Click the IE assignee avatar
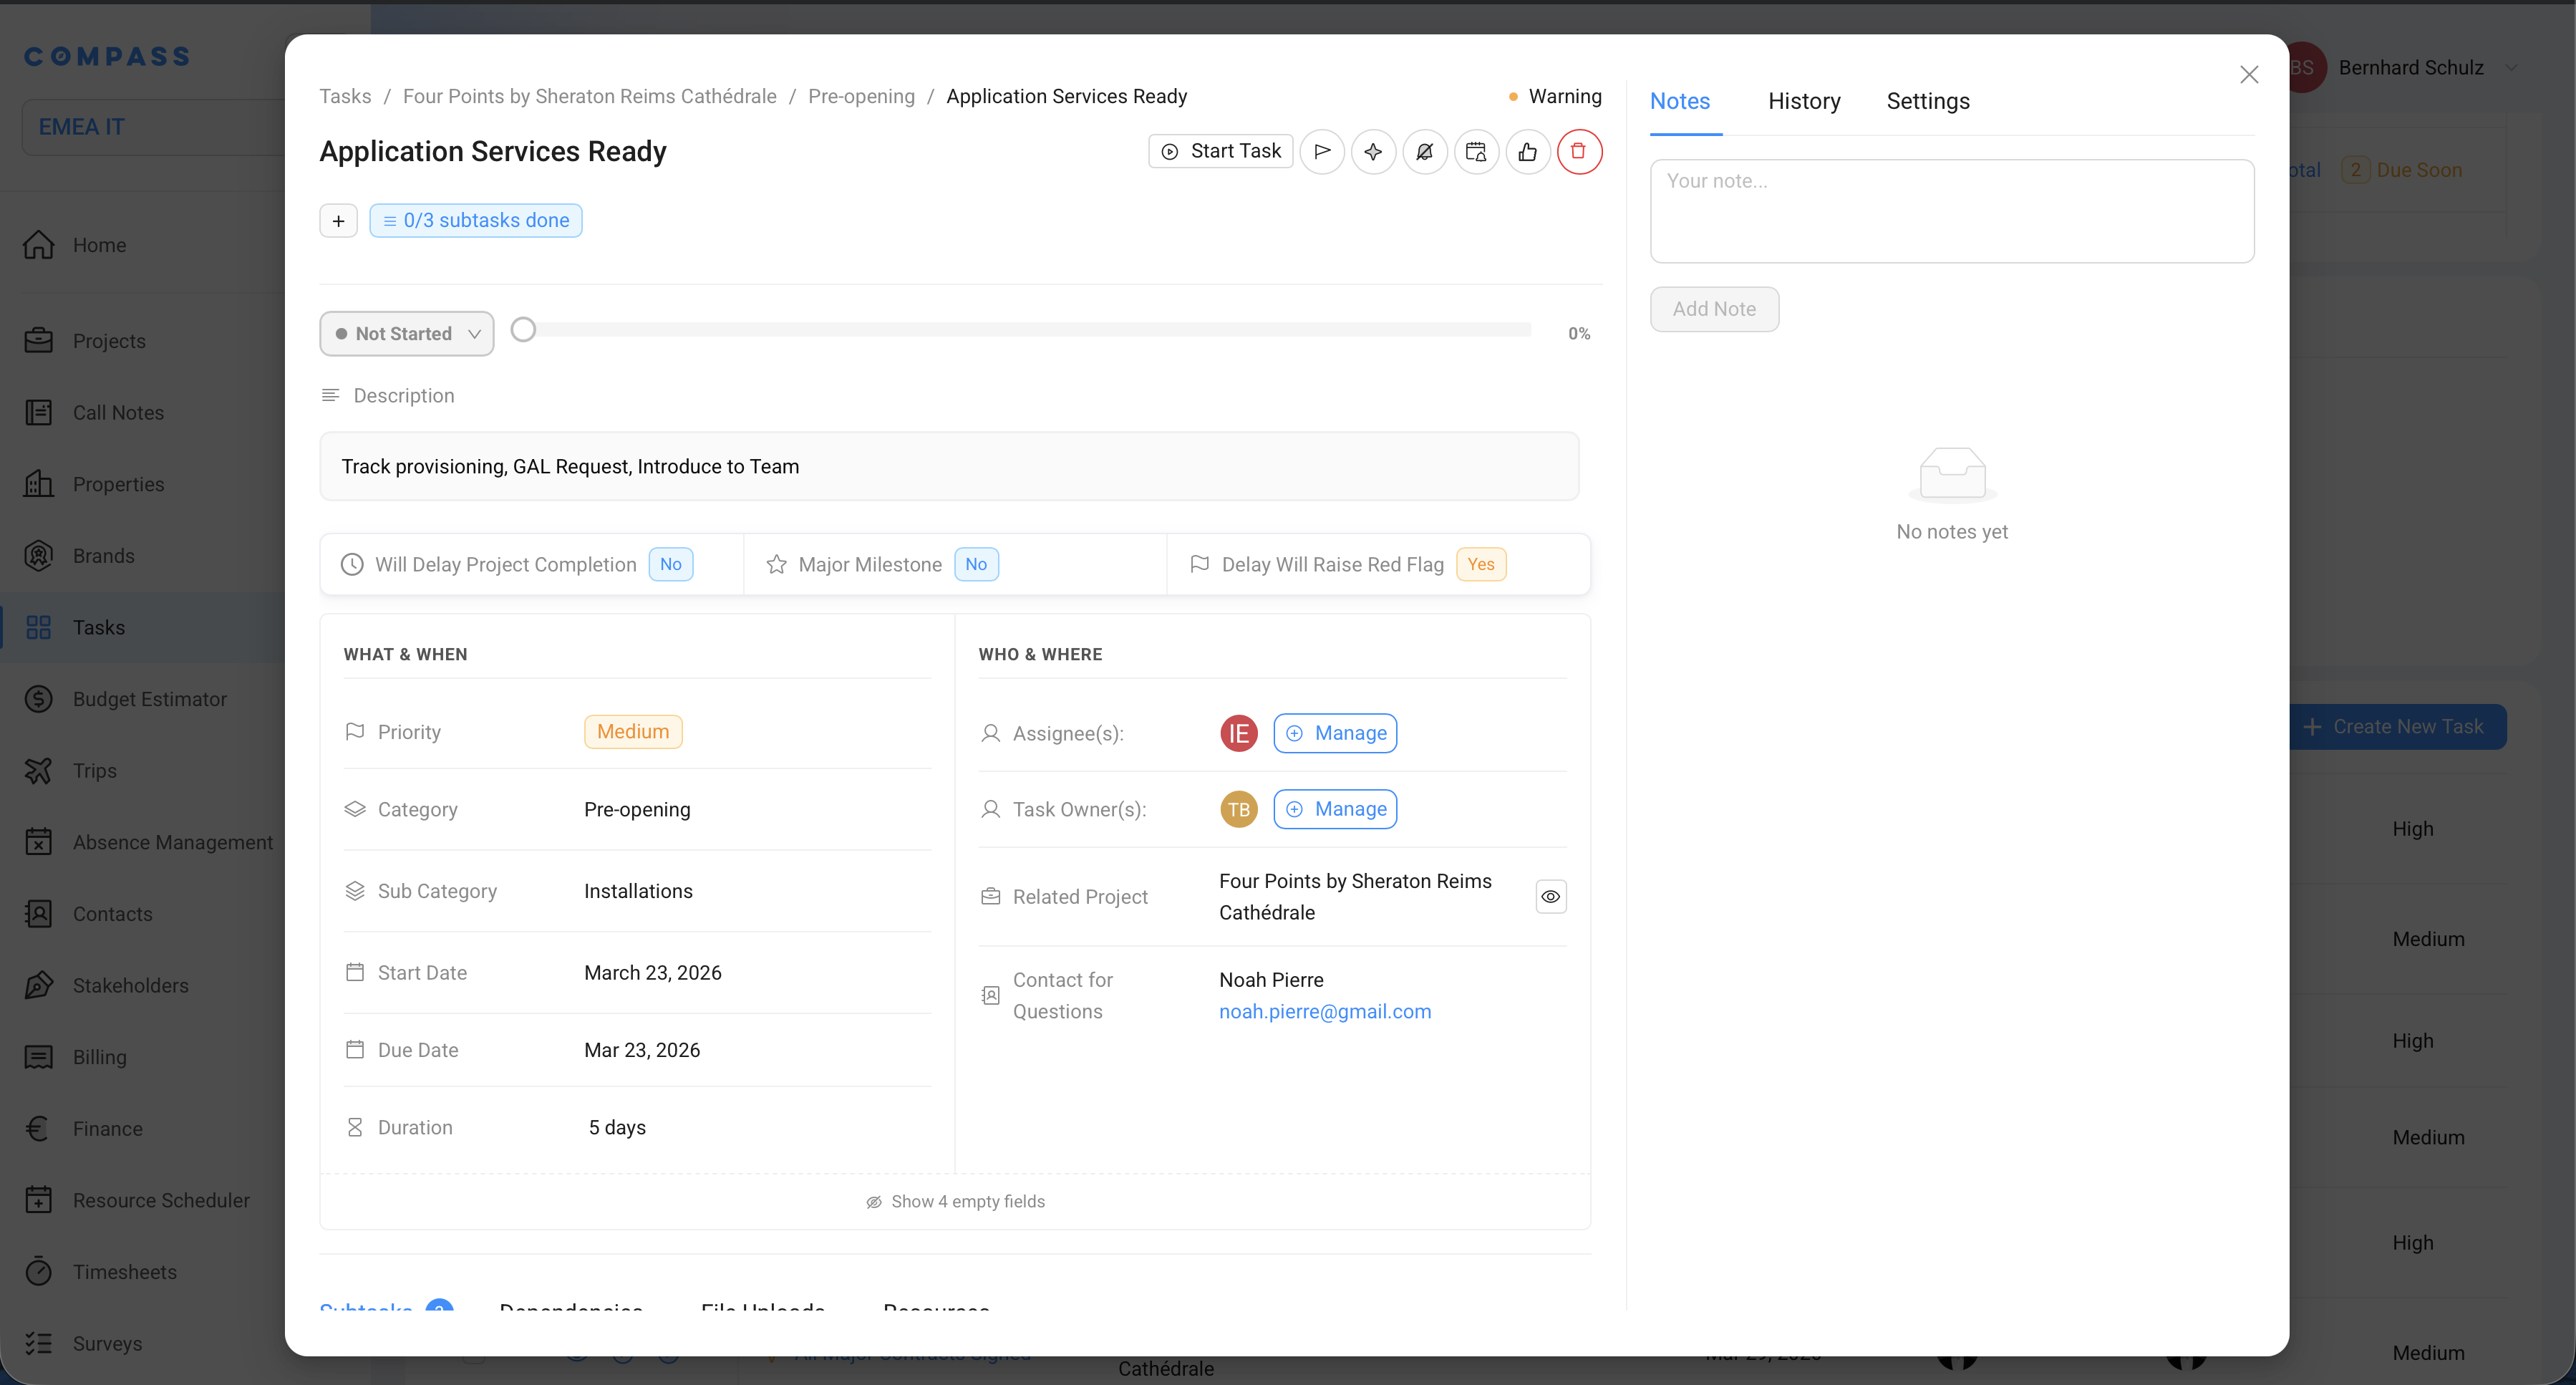 pyautogui.click(x=1239, y=734)
